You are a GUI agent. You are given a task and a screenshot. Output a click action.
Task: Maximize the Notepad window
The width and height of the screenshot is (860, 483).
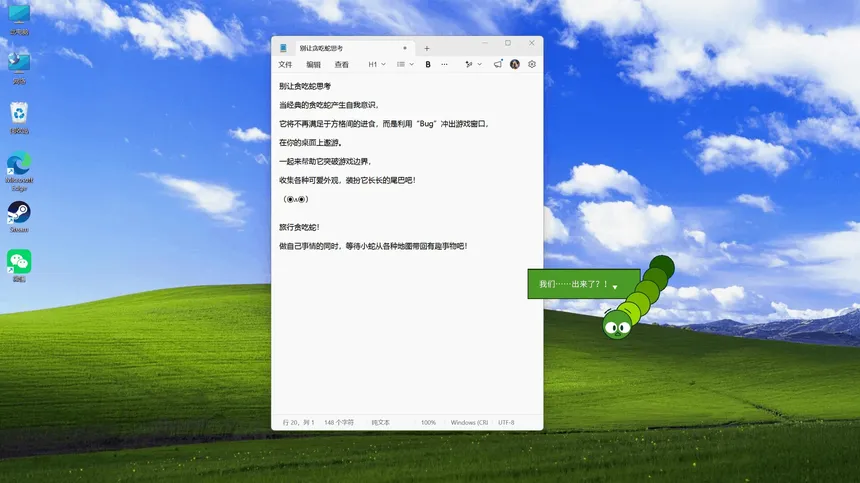[x=508, y=43]
